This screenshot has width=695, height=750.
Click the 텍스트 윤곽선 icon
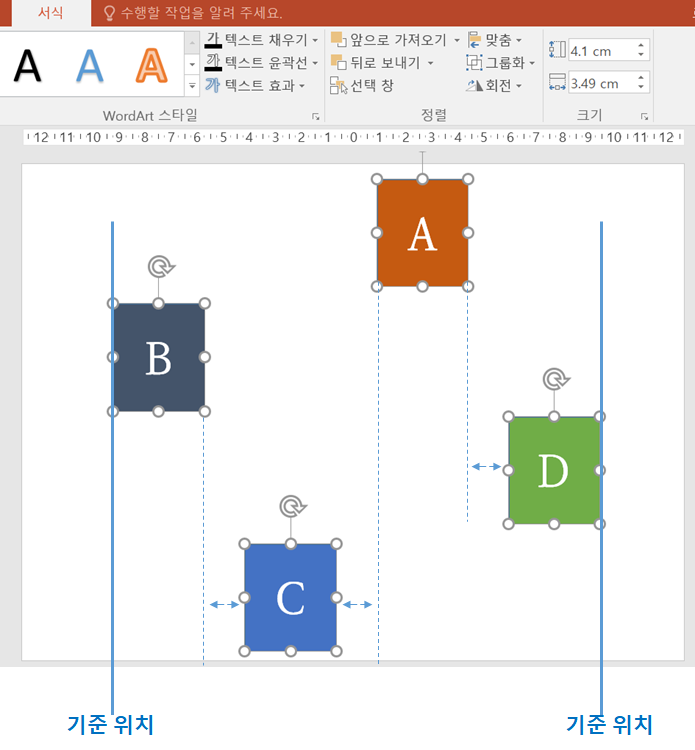(x=213, y=62)
